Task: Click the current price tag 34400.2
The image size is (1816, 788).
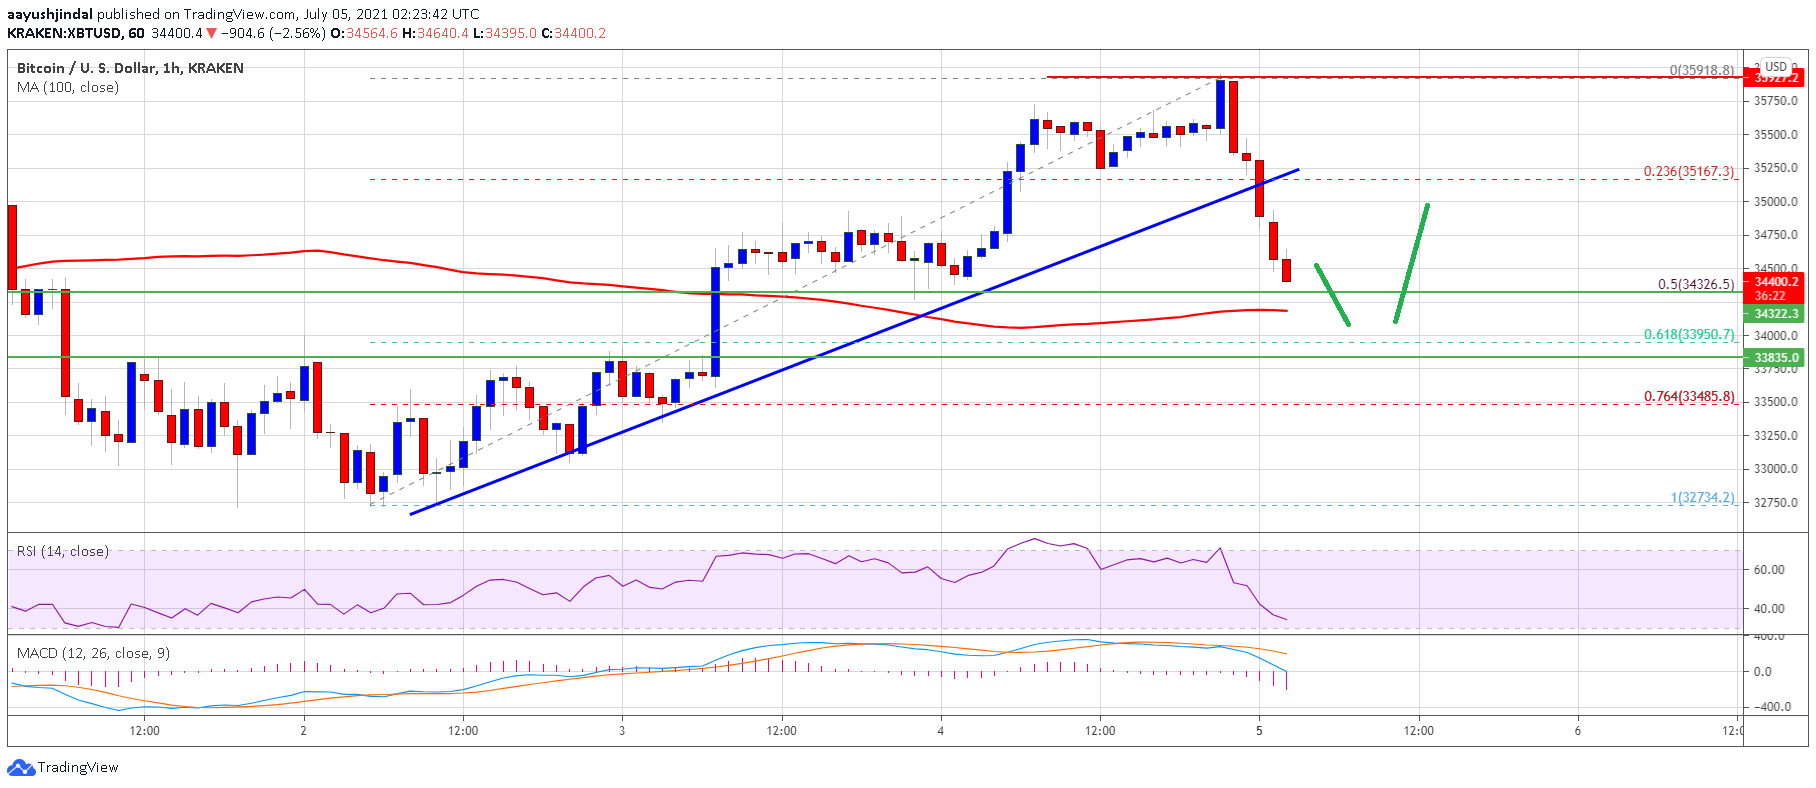Action: click(x=1775, y=282)
